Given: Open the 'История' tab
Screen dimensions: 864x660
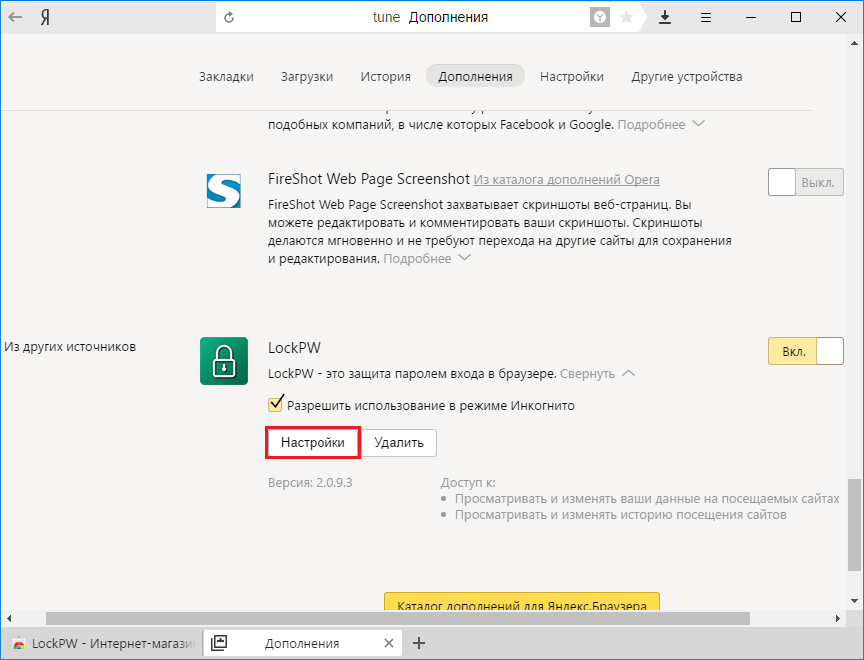Looking at the screenshot, I should tap(386, 77).
